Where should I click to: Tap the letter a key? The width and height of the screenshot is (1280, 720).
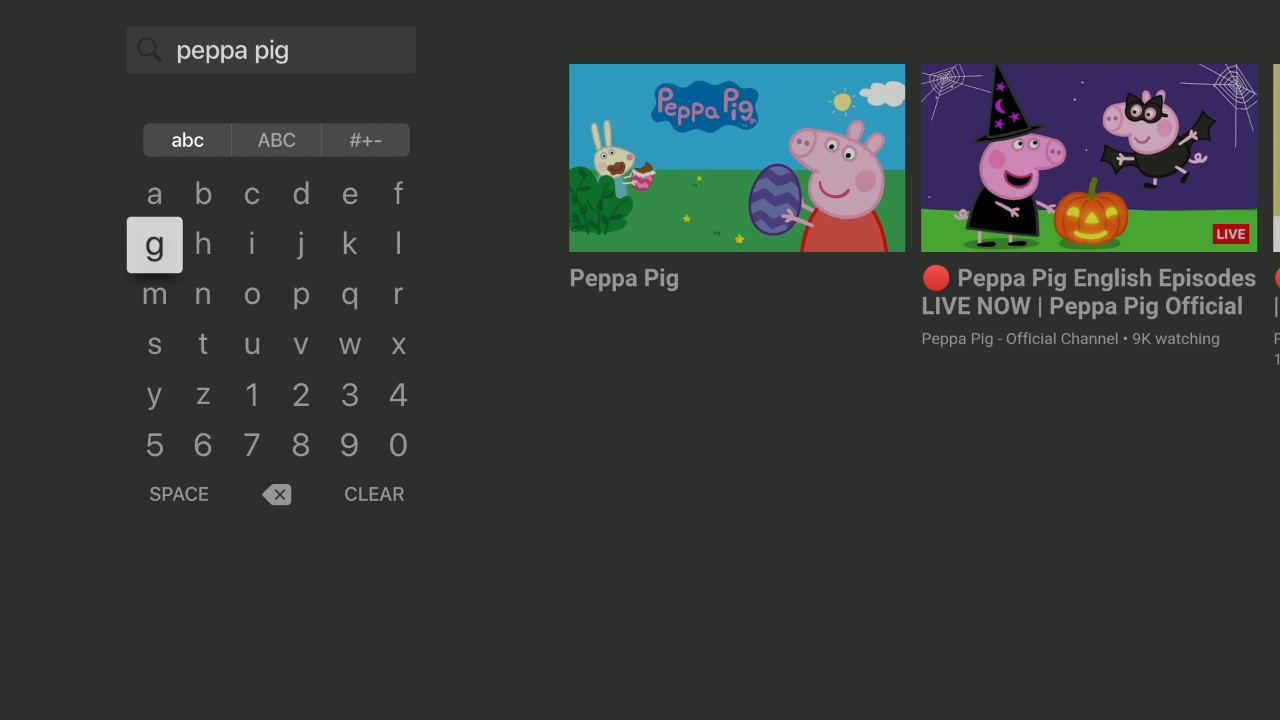tap(154, 194)
